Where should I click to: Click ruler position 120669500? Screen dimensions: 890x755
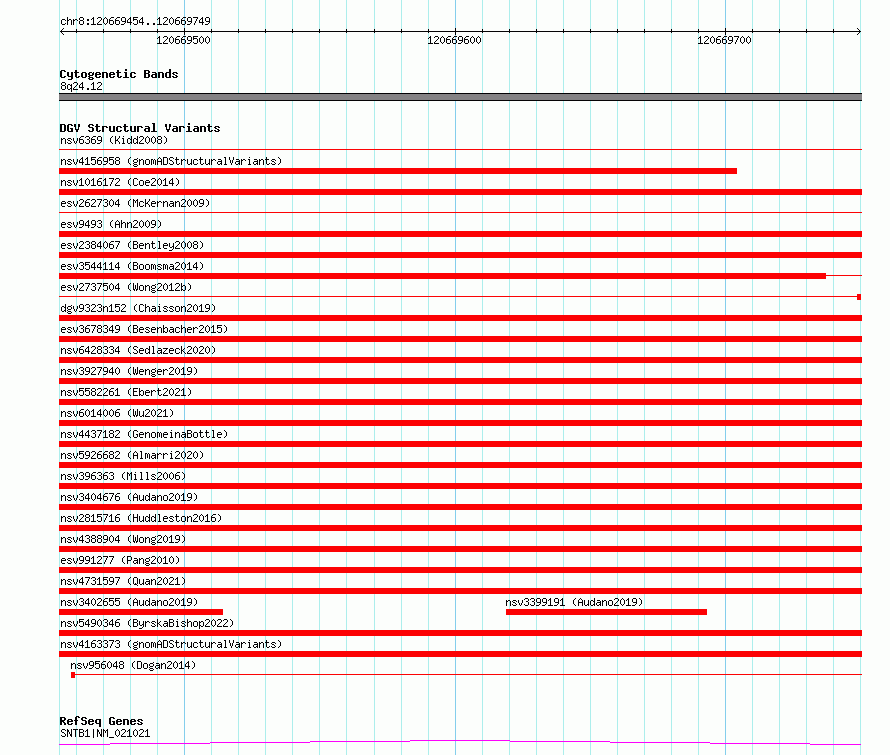[x=183, y=40]
